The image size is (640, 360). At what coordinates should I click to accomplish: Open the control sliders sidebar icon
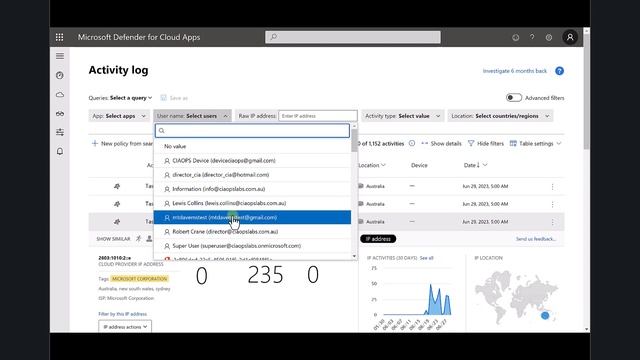pos(60,132)
